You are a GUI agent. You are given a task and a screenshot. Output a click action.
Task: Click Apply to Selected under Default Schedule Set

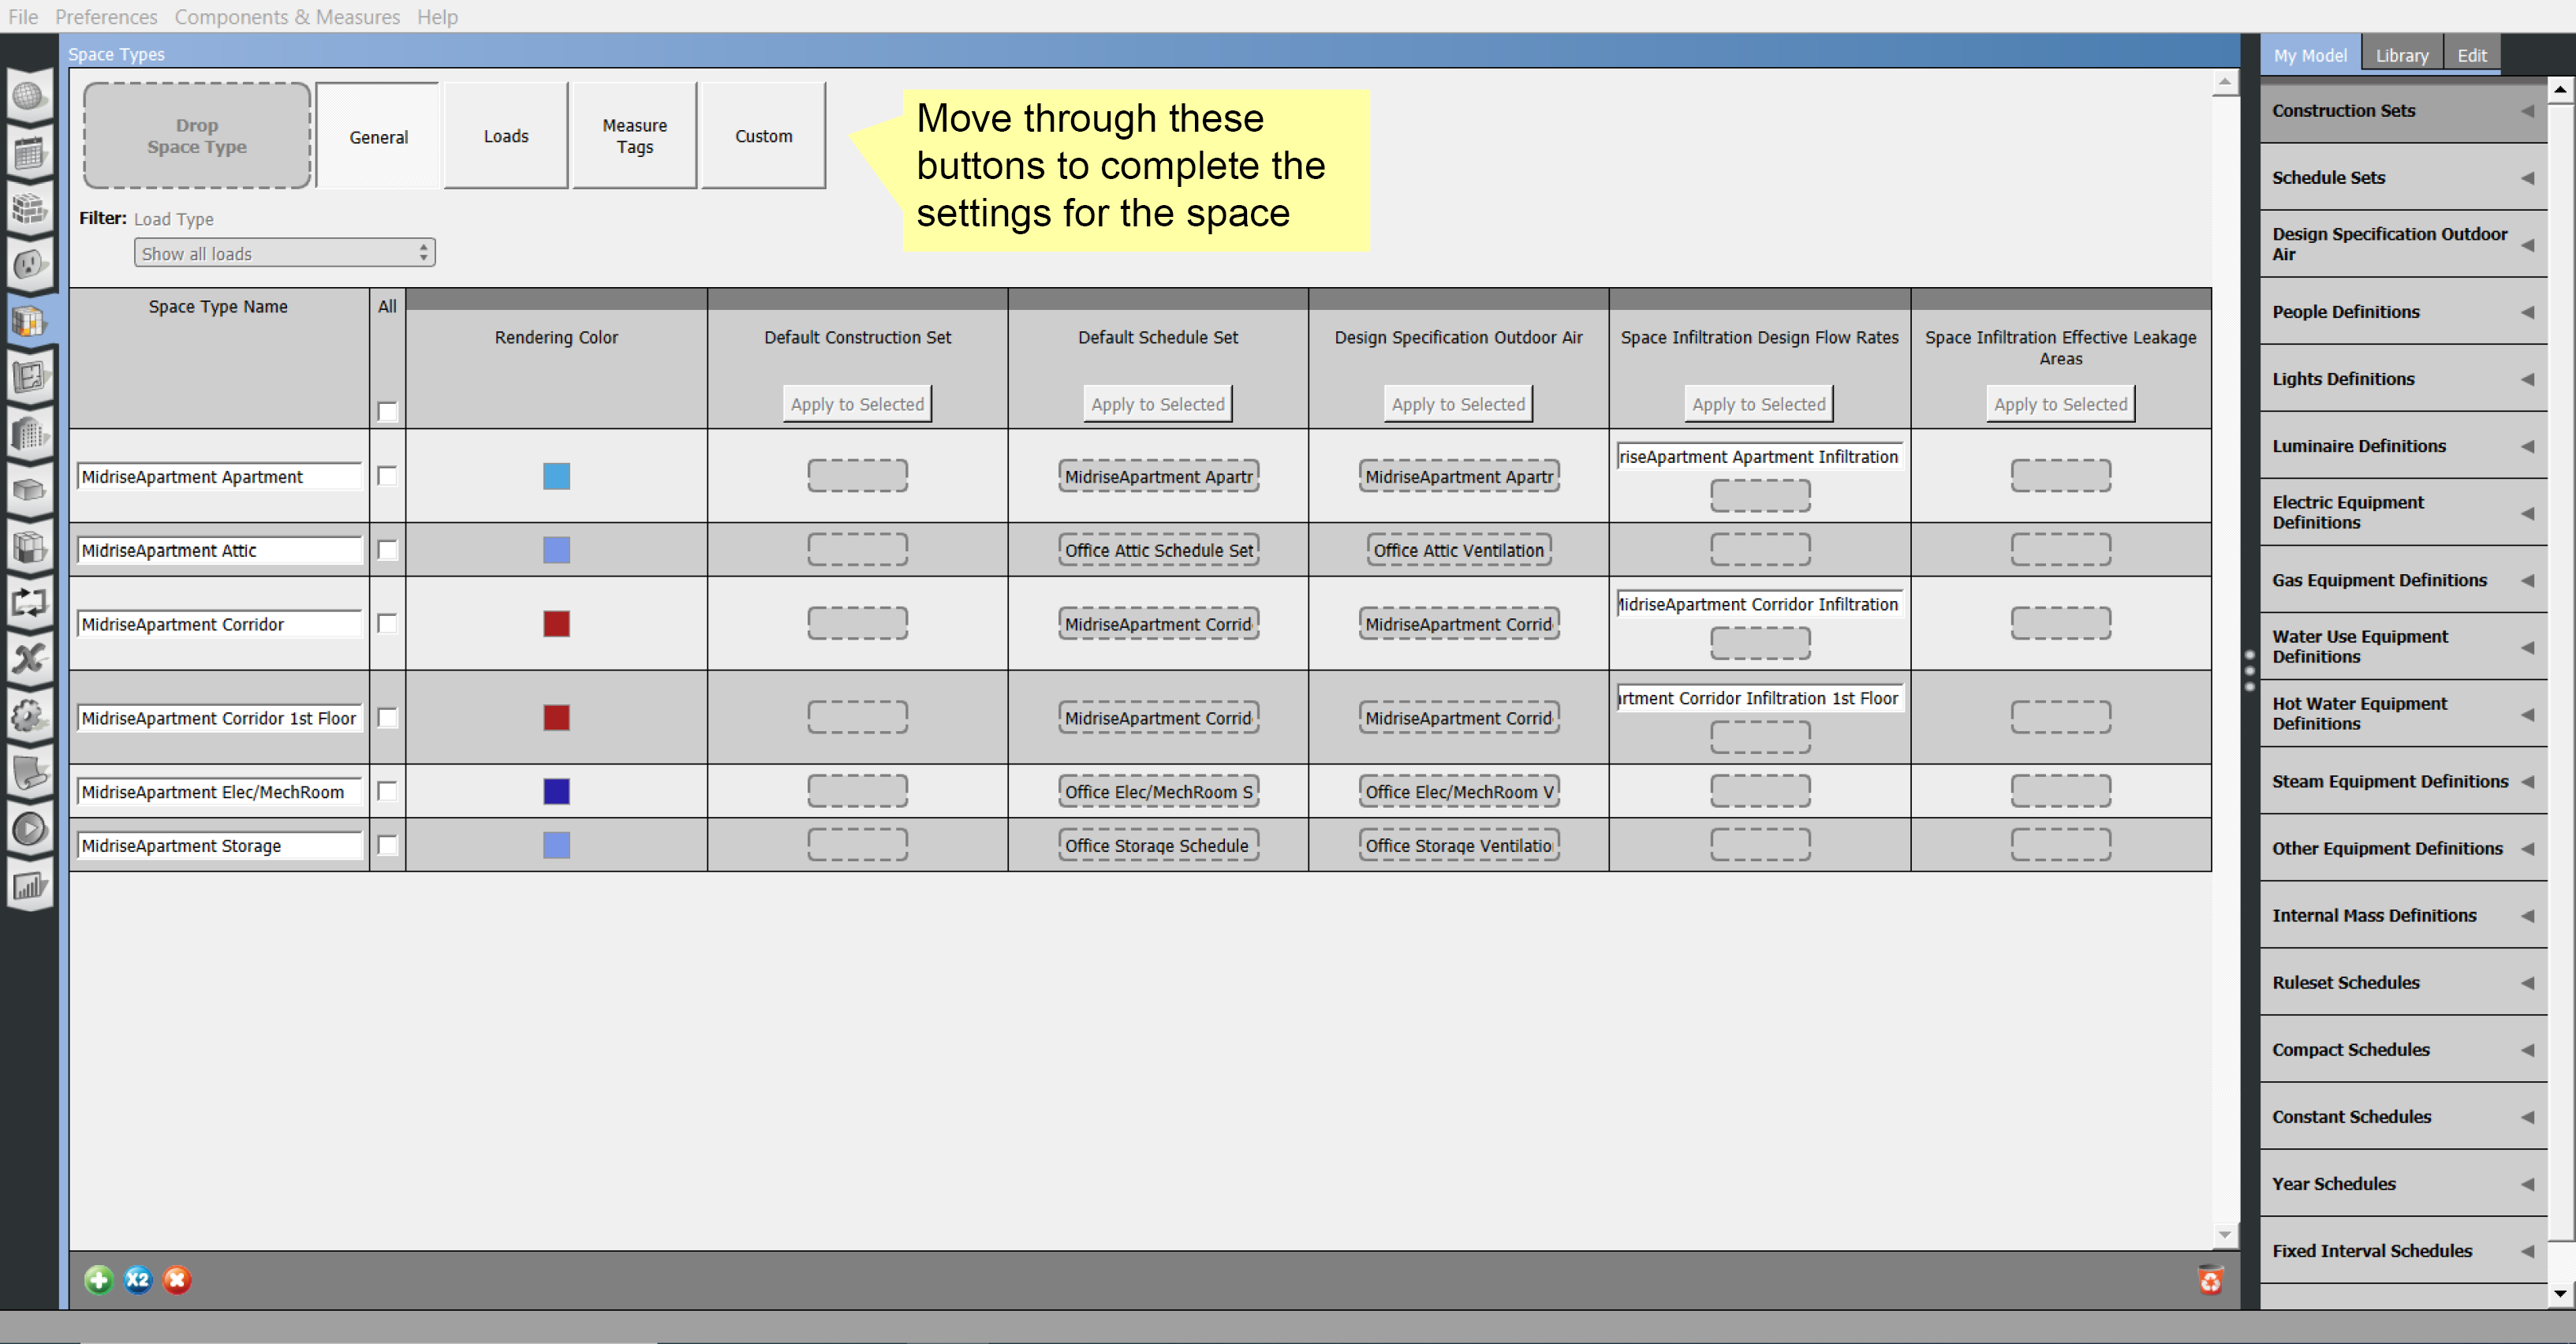(1157, 403)
